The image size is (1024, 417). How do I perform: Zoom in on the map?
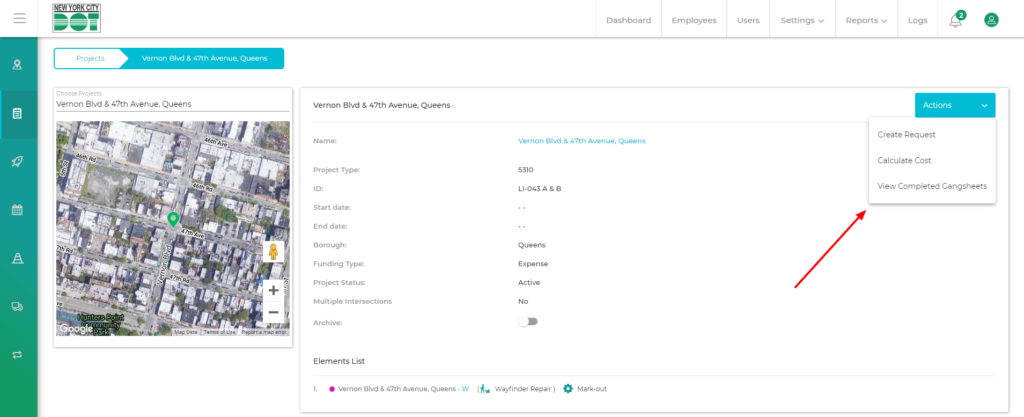[x=273, y=290]
